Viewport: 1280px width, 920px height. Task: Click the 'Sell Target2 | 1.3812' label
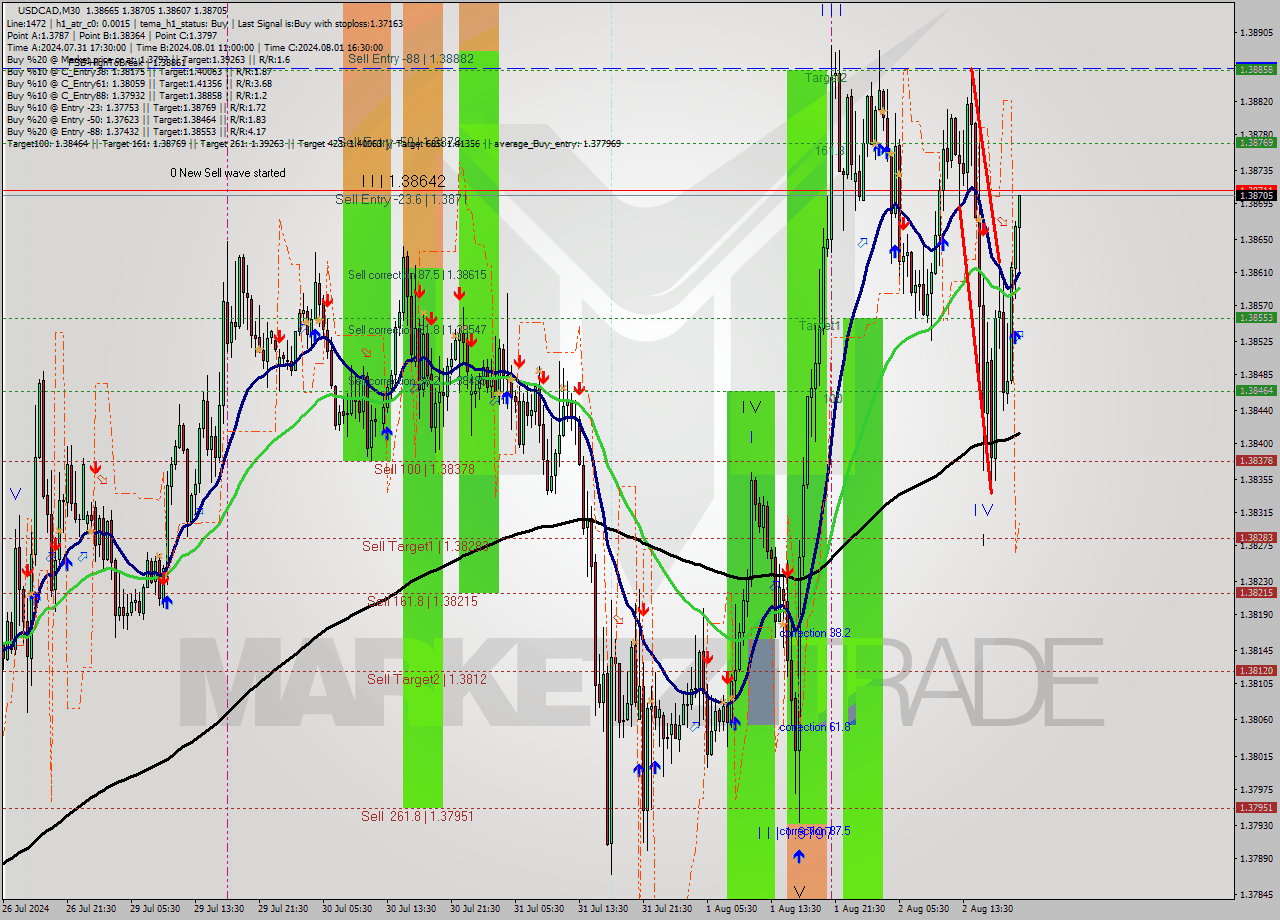pyautogui.click(x=426, y=679)
